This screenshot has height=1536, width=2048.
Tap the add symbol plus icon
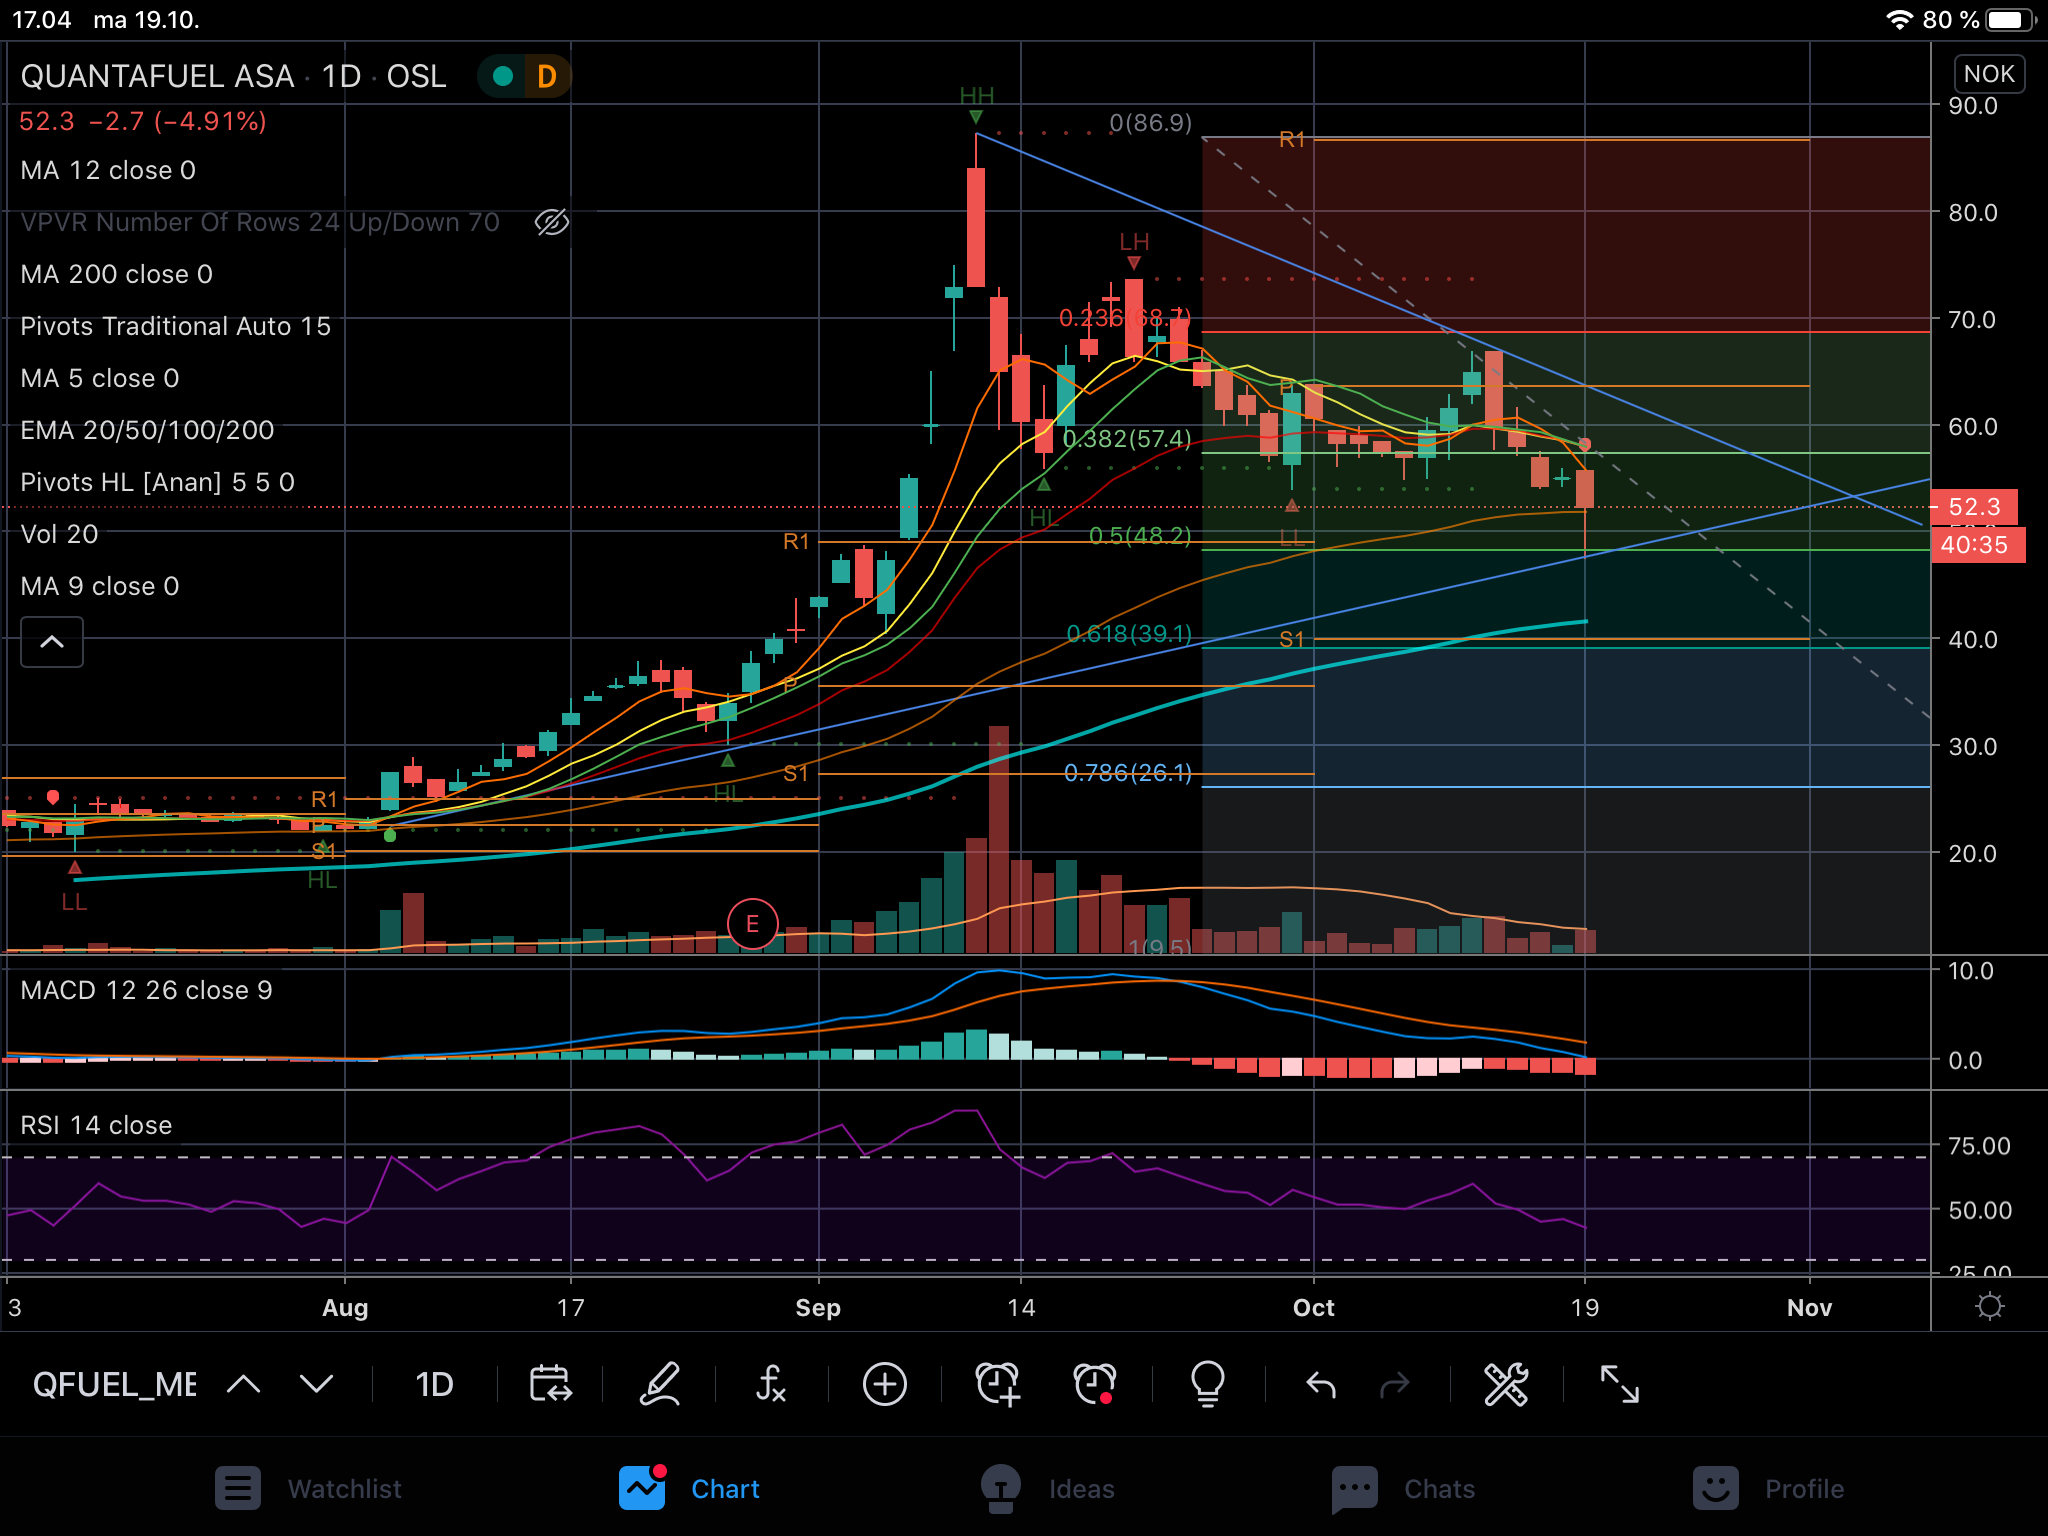[884, 1385]
